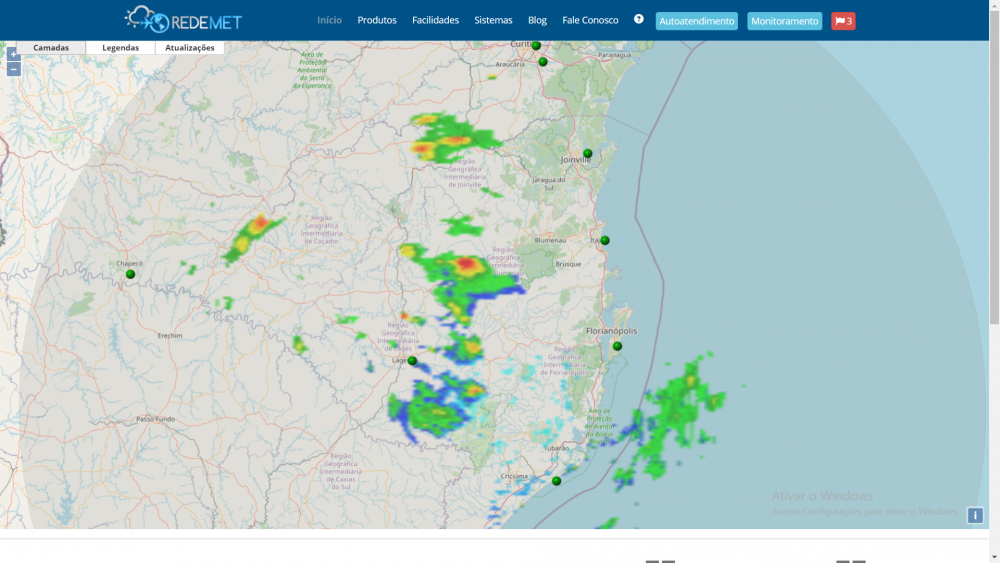Zoom out of the map

click(x=13, y=69)
